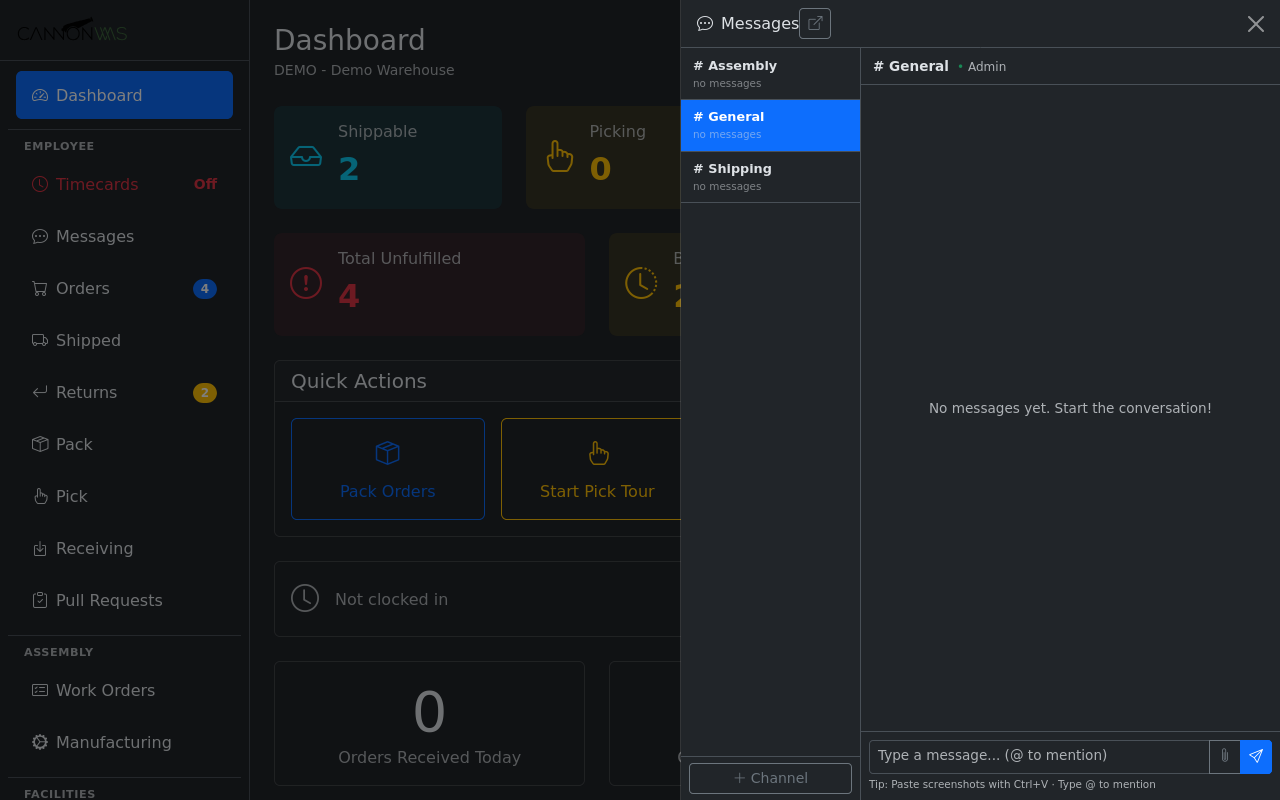Click the Pack Orders quick action
Screen dimensions: 1280x800
388,469
